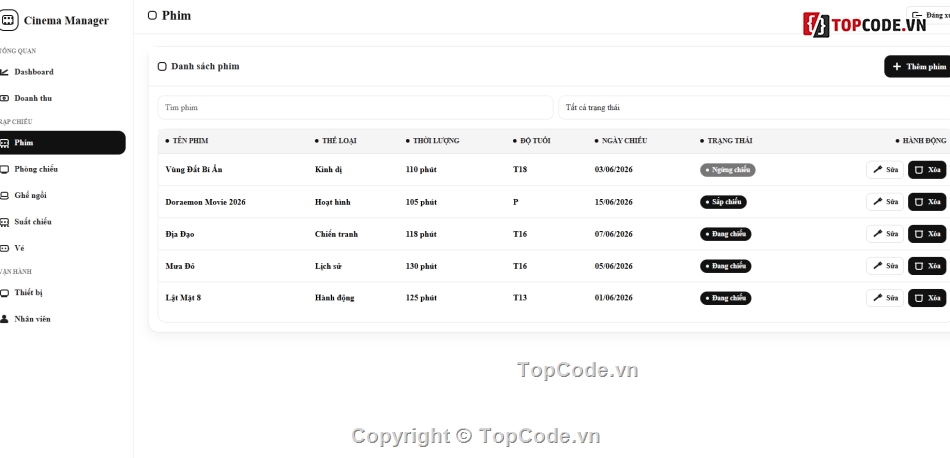Click Đang chiếu badge for Địa Đạo
Screen dimensions: 950x458
point(725,234)
